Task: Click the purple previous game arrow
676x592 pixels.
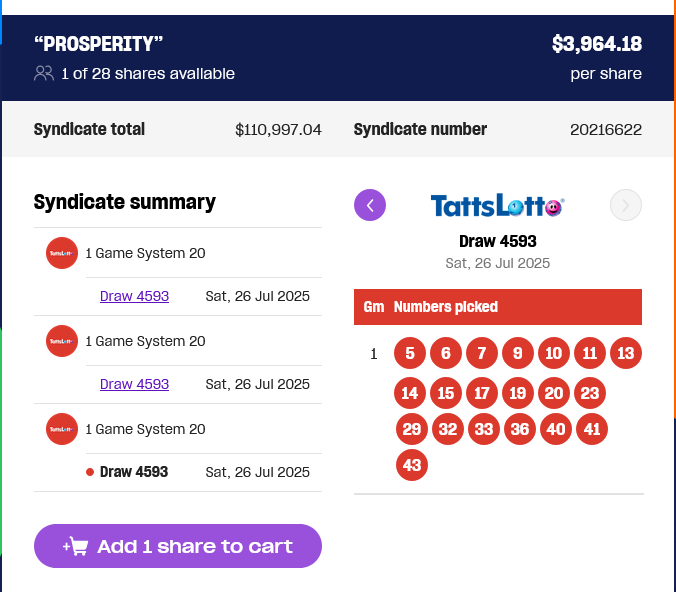Action: click(370, 205)
